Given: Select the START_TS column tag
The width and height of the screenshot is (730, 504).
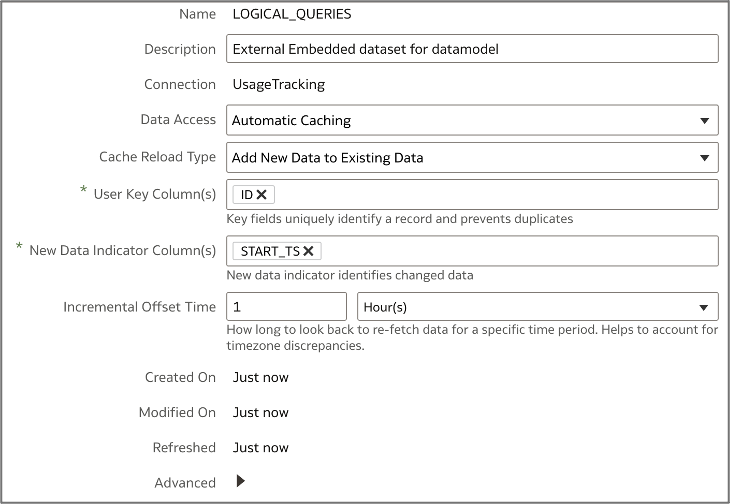Looking at the screenshot, I should pyautogui.click(x=270, y=252).
